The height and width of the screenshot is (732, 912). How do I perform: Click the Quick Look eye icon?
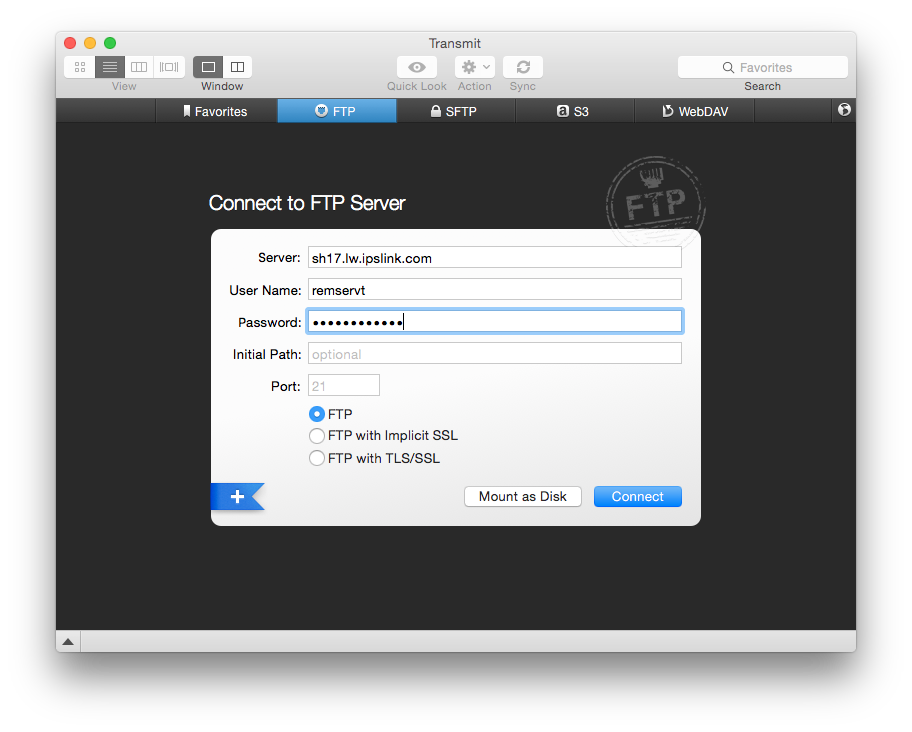417,67
